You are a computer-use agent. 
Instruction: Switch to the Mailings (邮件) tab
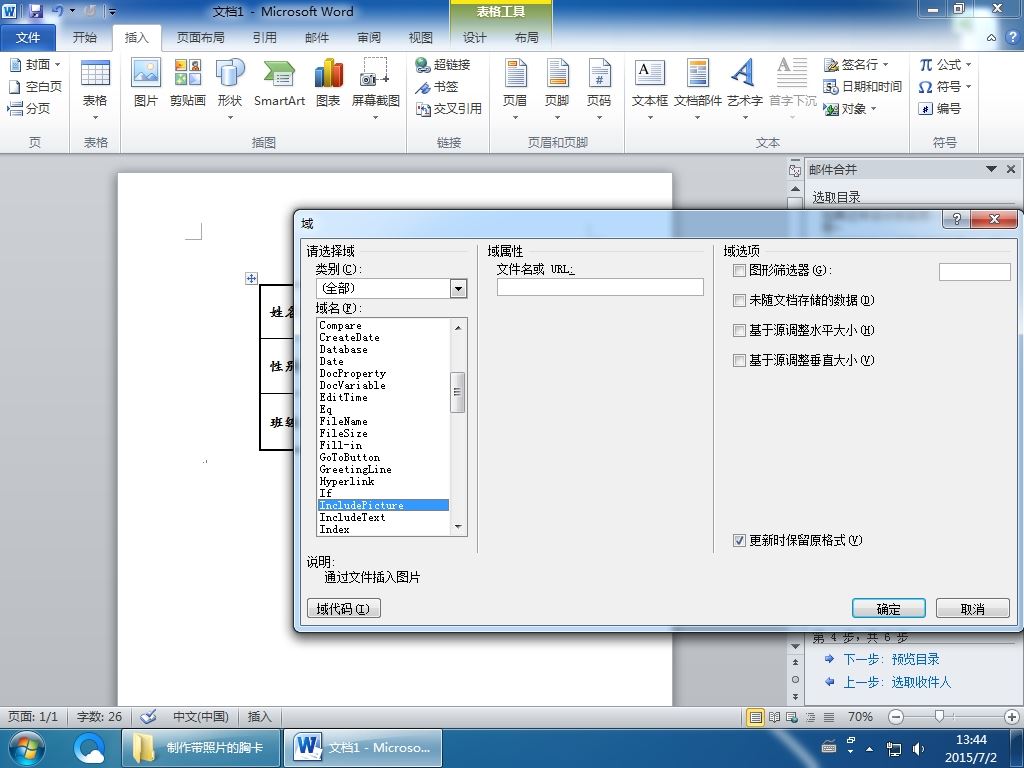pyautogui.click(x=317, y=38)
